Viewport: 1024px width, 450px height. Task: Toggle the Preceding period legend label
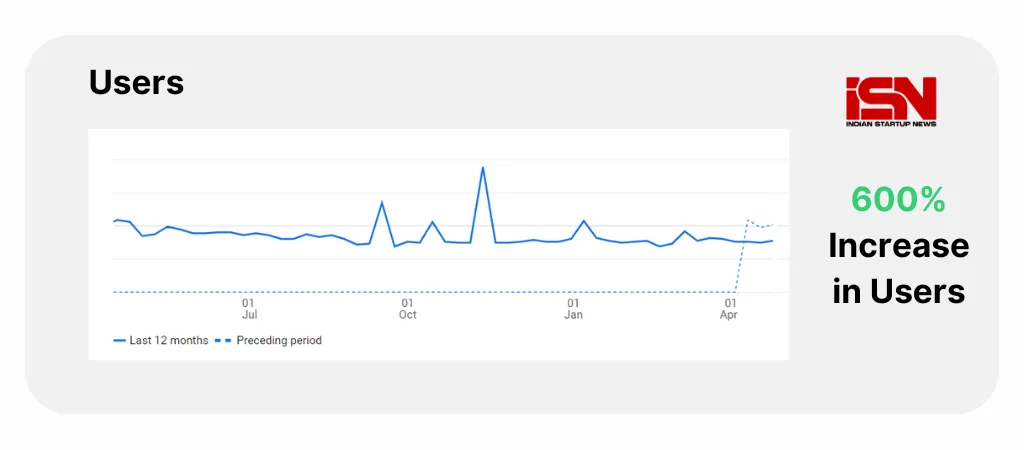click(279, 340)
